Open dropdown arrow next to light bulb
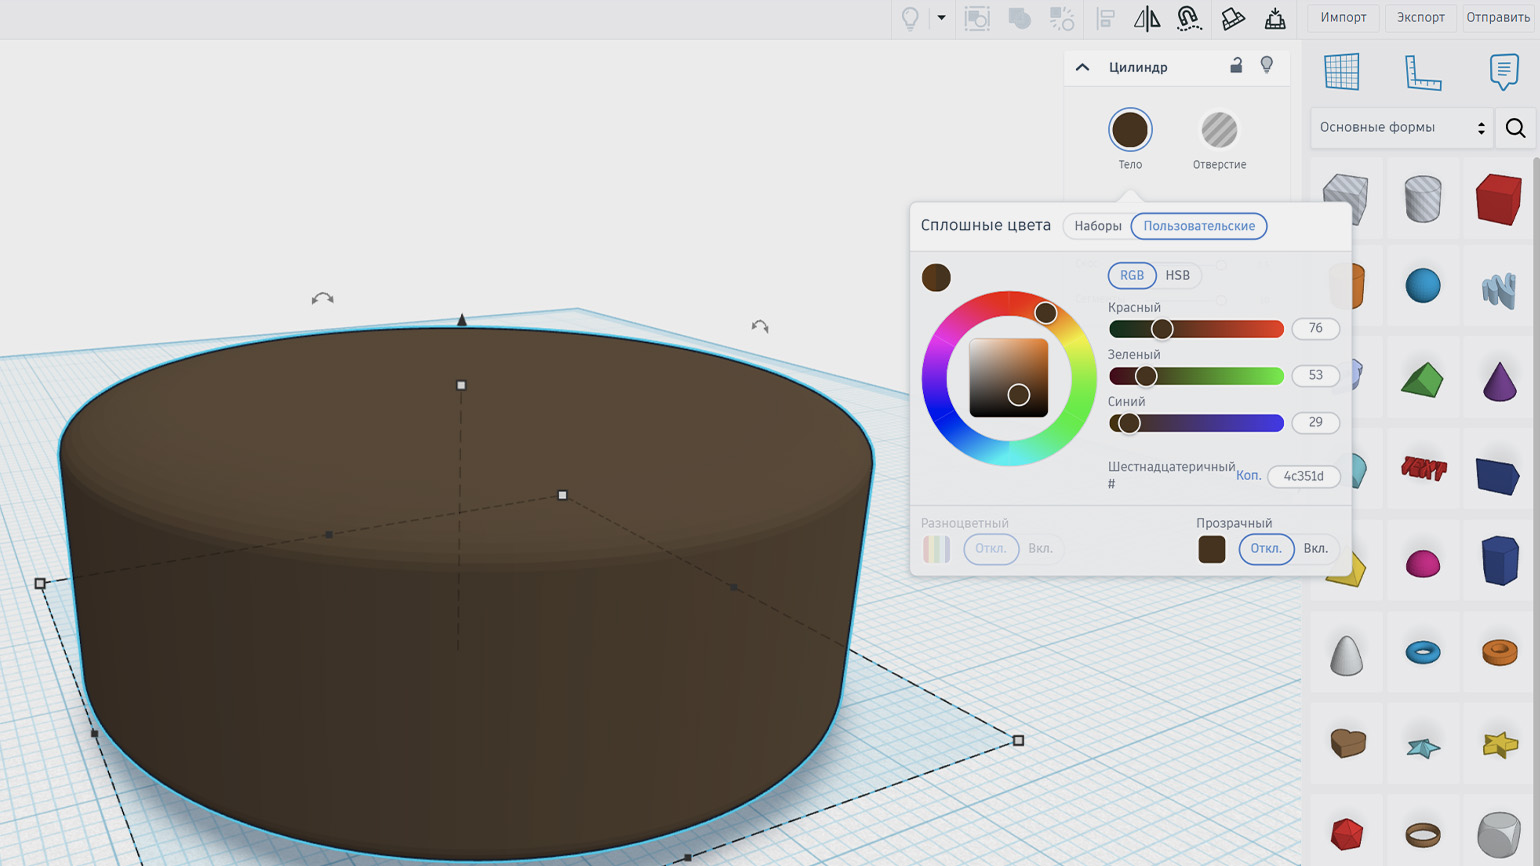Image resolution: width=1540 pixels, height=866 pixels. tap(941, 18)
